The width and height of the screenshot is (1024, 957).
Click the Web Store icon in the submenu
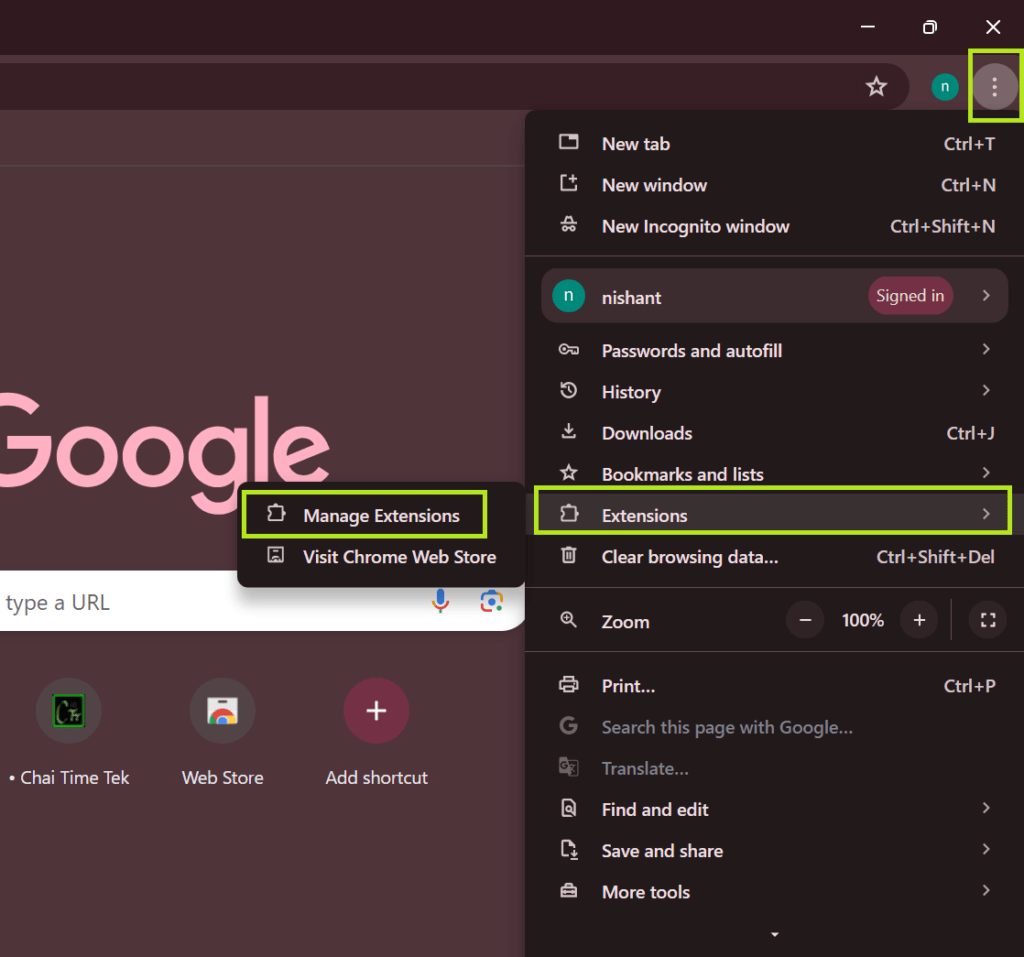pyautogui.click(x=276, y=555)
